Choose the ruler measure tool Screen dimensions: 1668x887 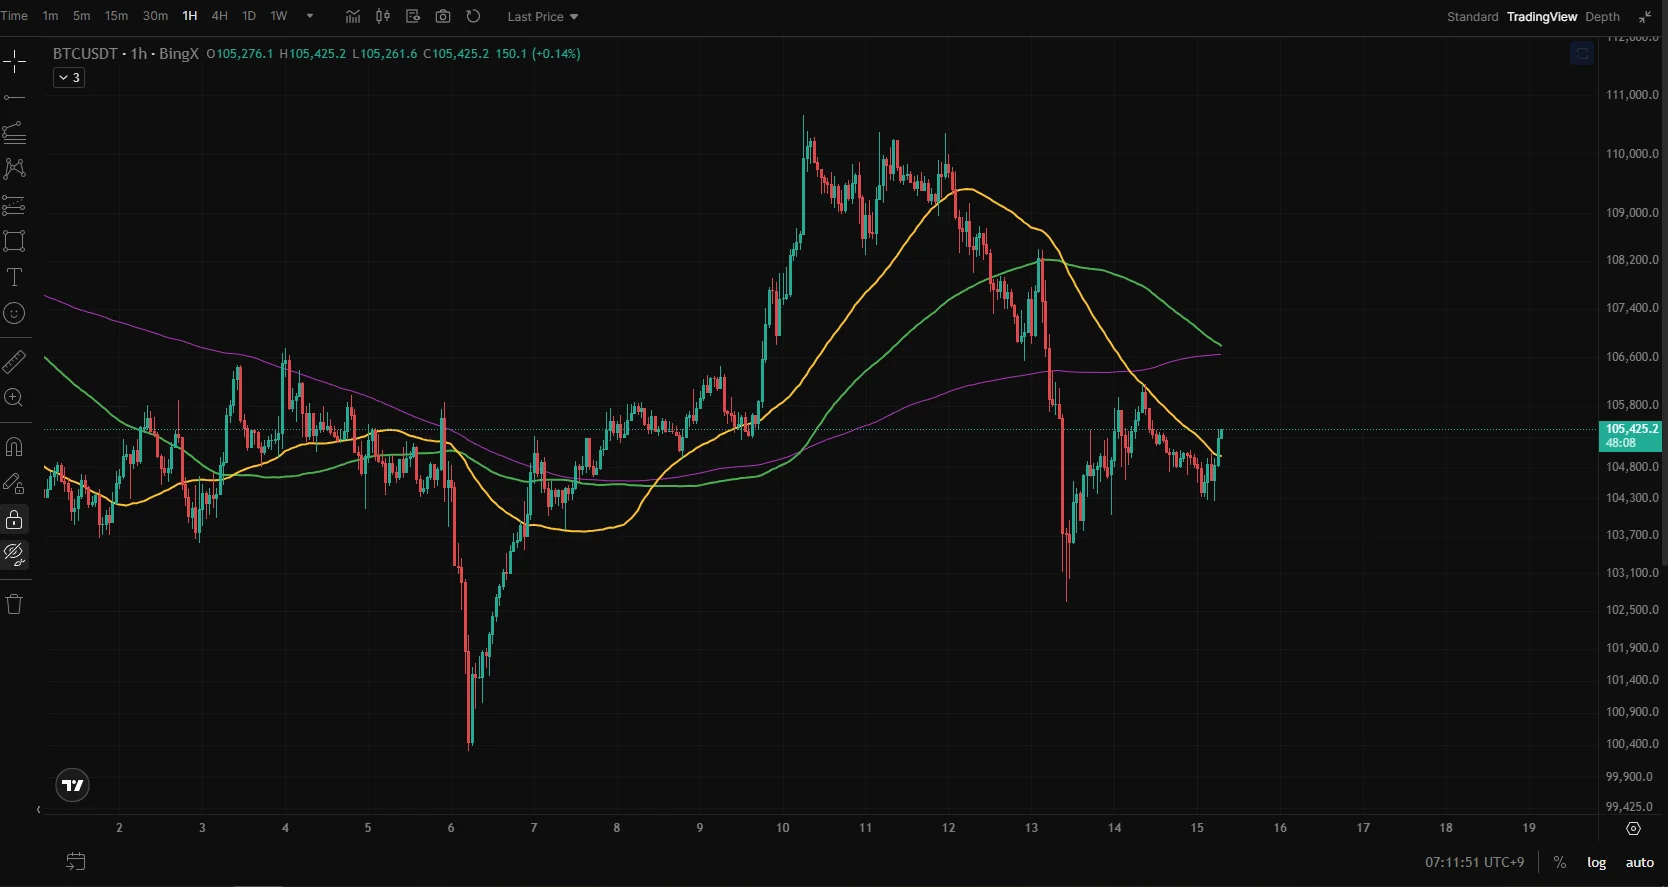click(x=14, y=361)
